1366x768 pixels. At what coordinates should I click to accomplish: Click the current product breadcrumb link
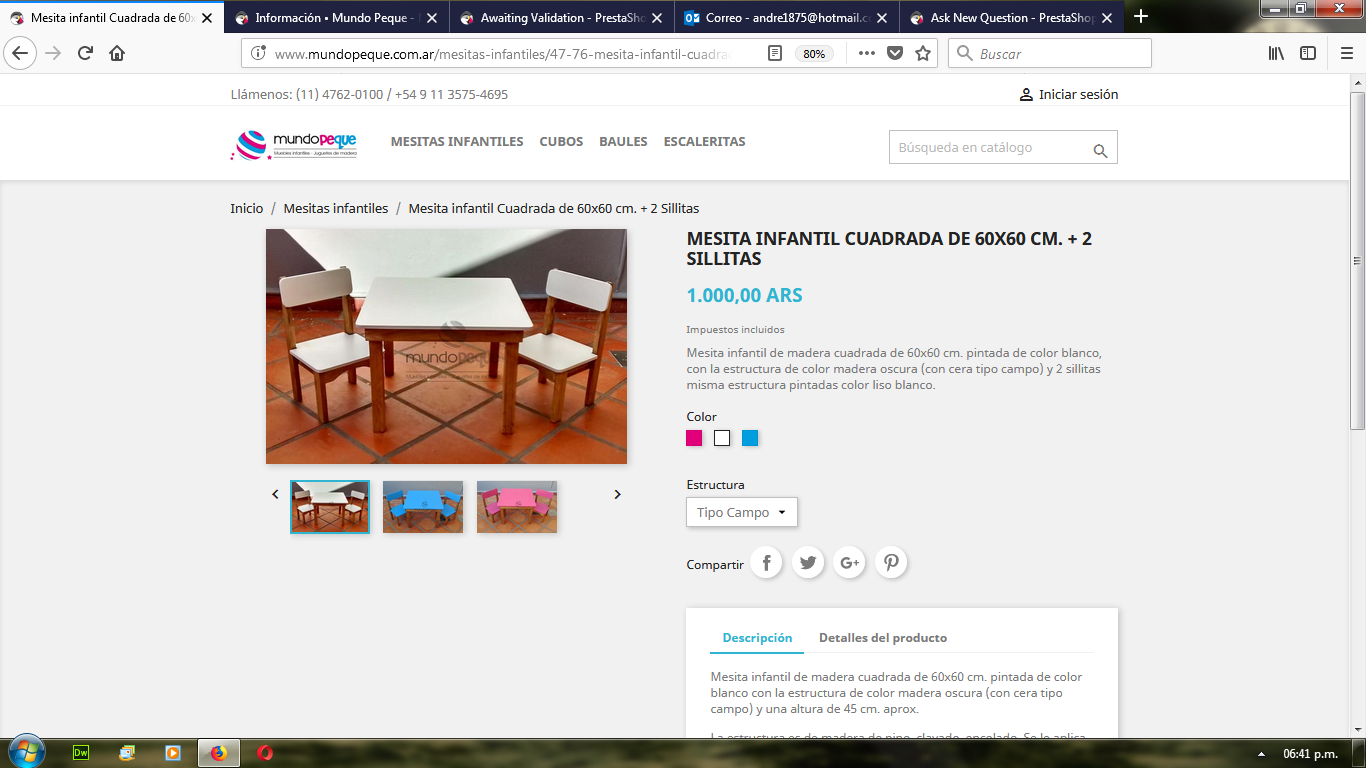coord(554,209)
